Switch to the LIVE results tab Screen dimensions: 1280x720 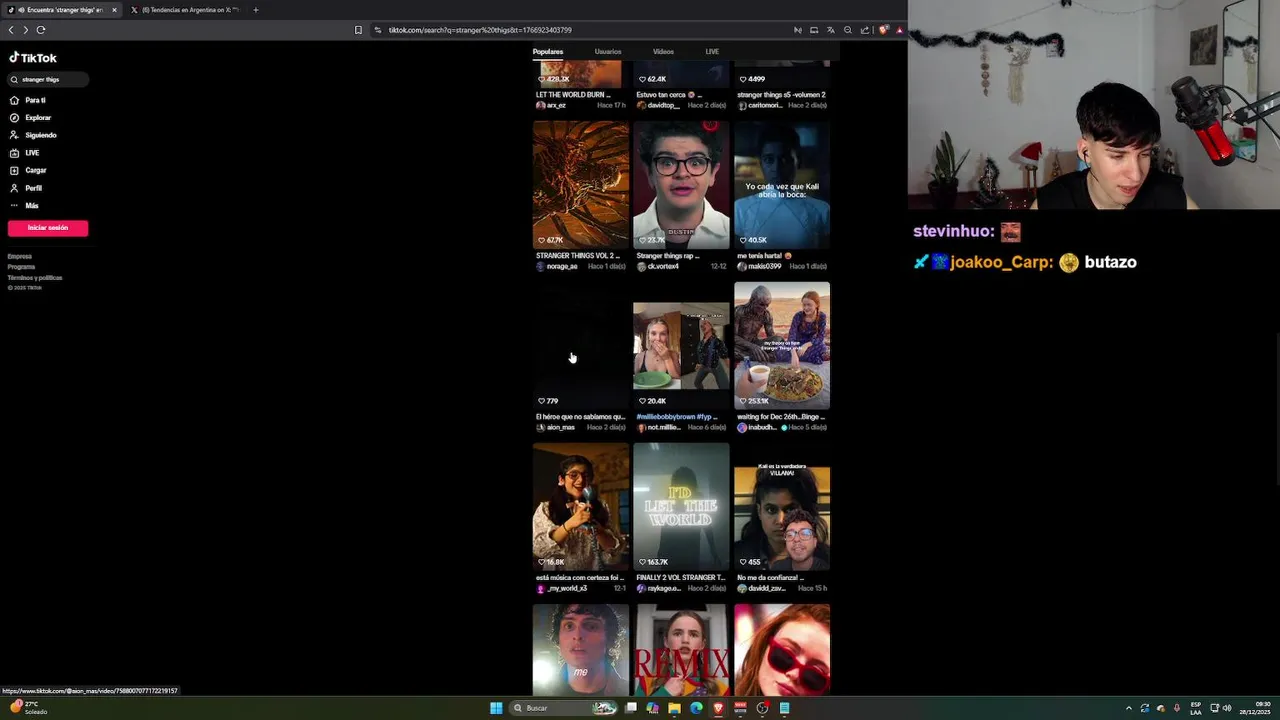pyautogui.click(x=712, y=52)
